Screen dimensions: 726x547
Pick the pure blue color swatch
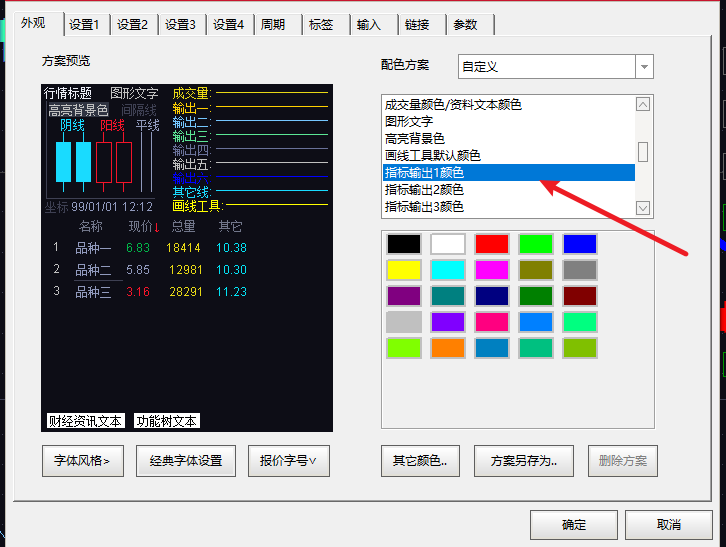pos(580,244)
